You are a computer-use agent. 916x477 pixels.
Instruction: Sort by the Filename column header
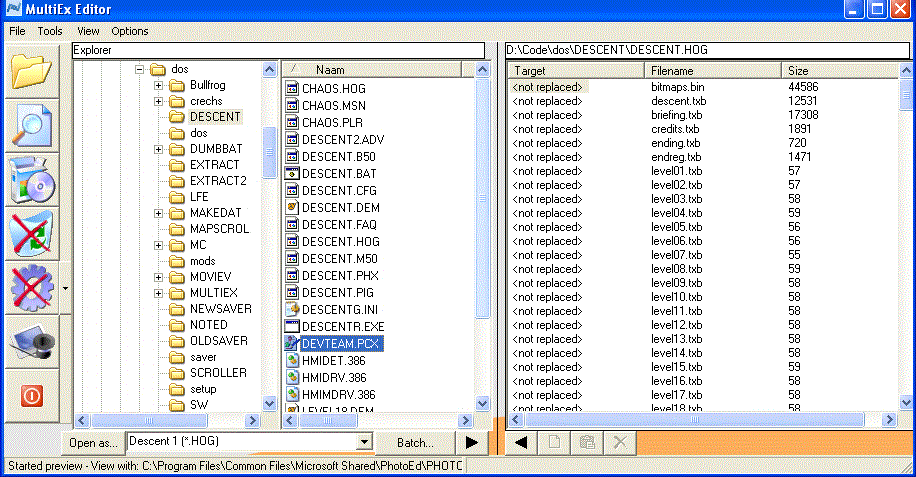click(x=713, y=71)
